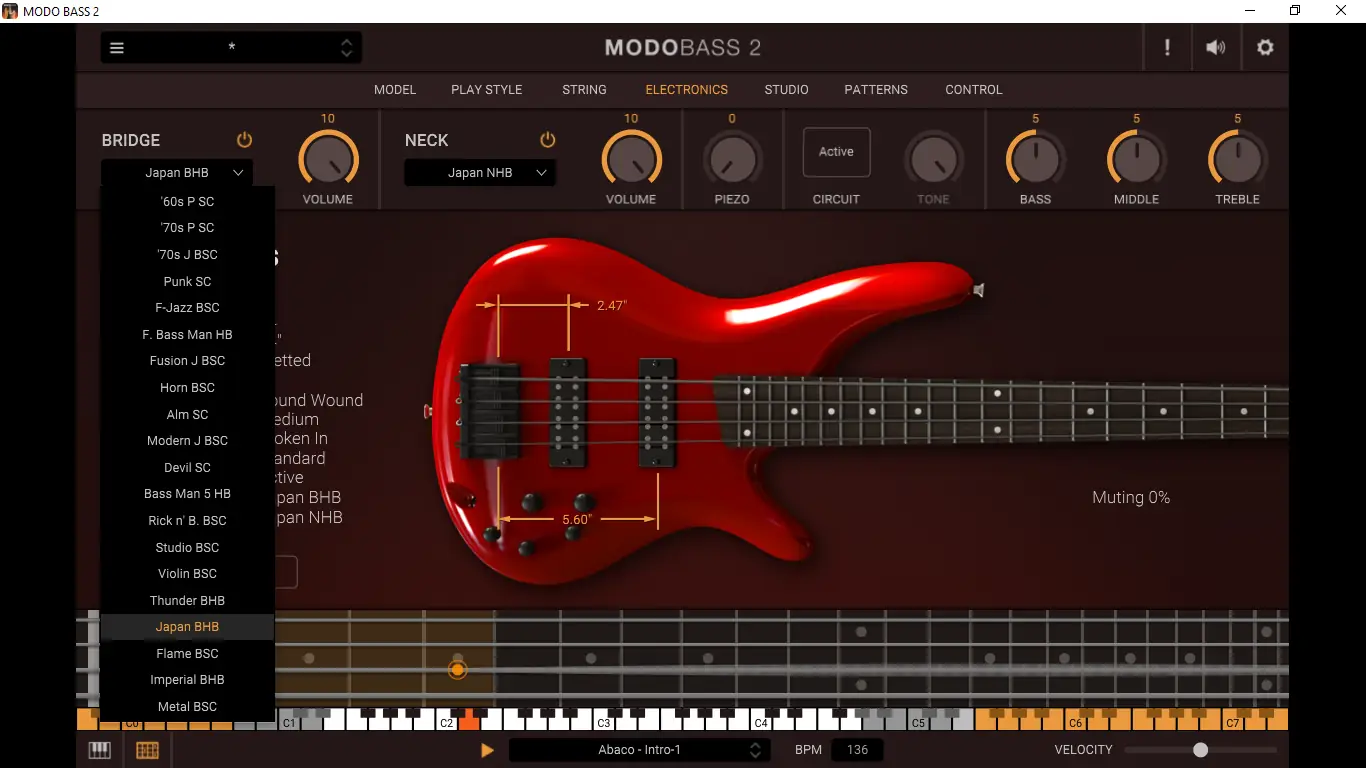The image size is (1366, 768).
Task: Switch to the MODEL tab
Action: click(x=395, y=90)
